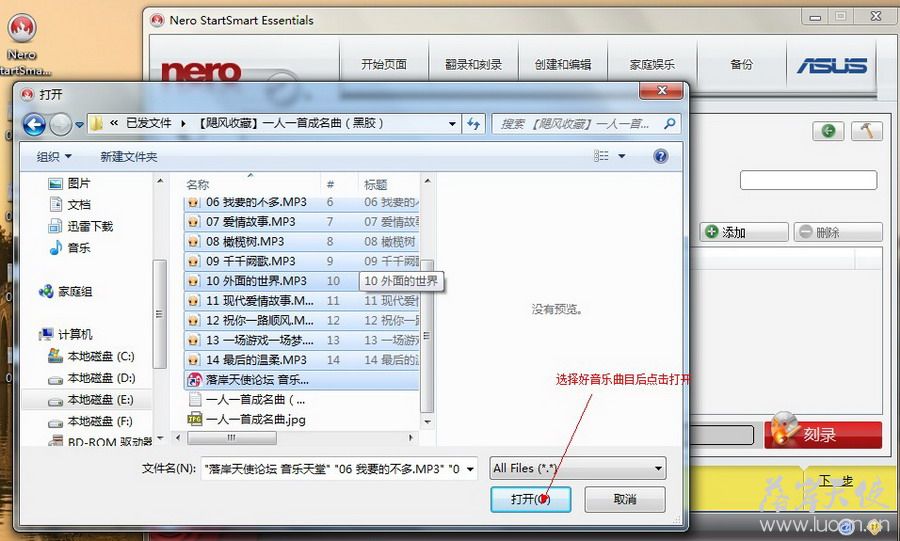
Task: Open the Nero StartSmart desktop shortcut icon
Action: 22,29
